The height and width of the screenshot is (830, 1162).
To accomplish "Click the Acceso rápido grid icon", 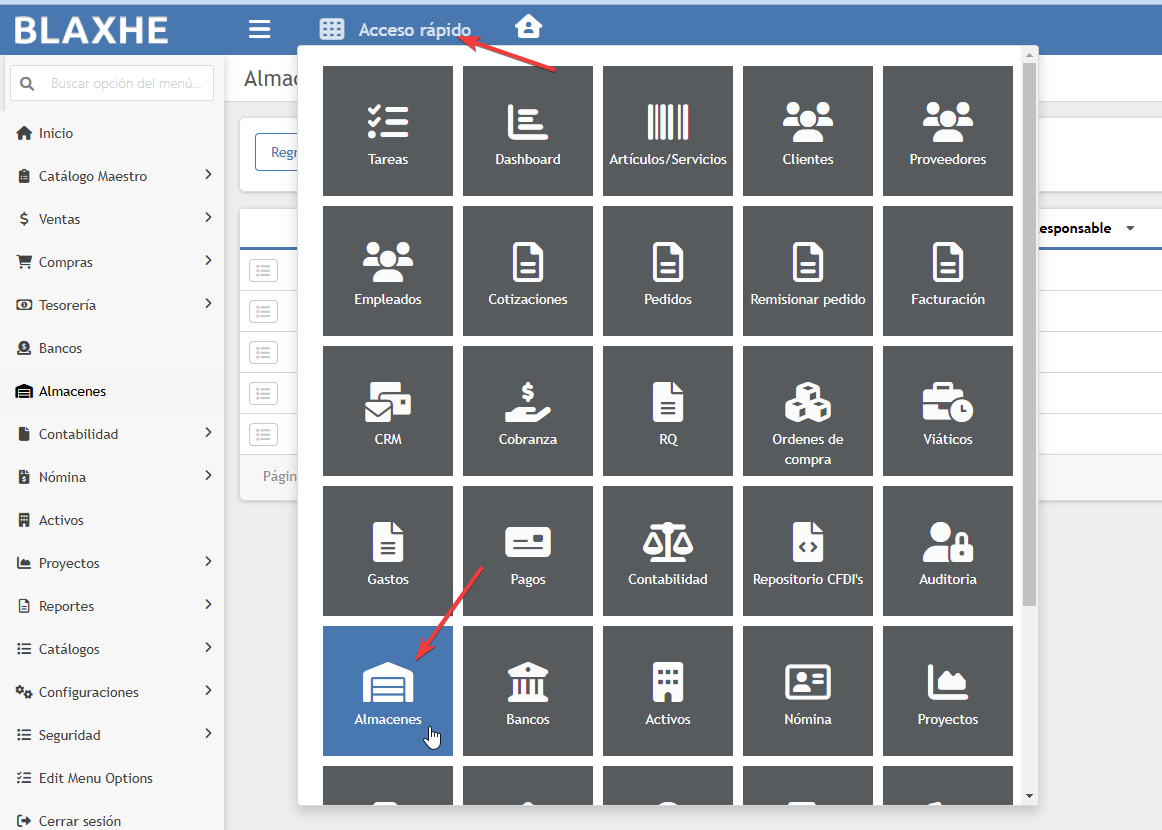I will point(332,29).
